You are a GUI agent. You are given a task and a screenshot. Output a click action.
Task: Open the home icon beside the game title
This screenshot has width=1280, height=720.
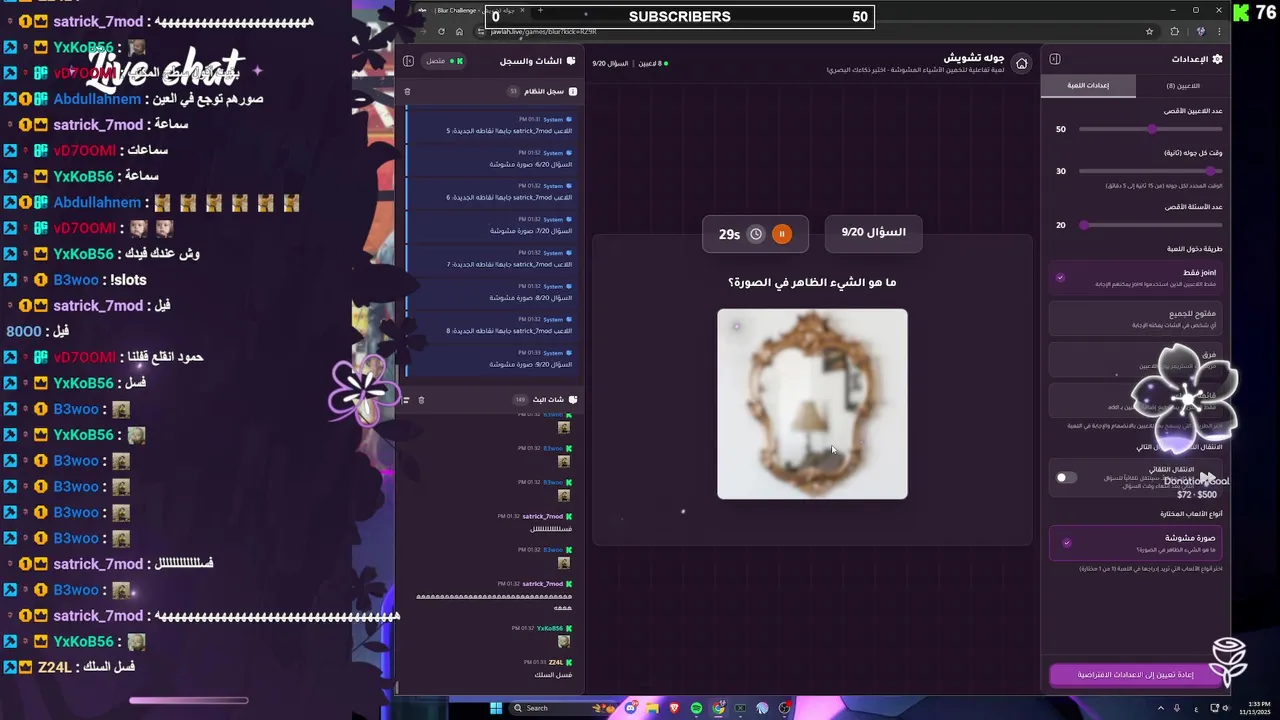[1021, 64]
